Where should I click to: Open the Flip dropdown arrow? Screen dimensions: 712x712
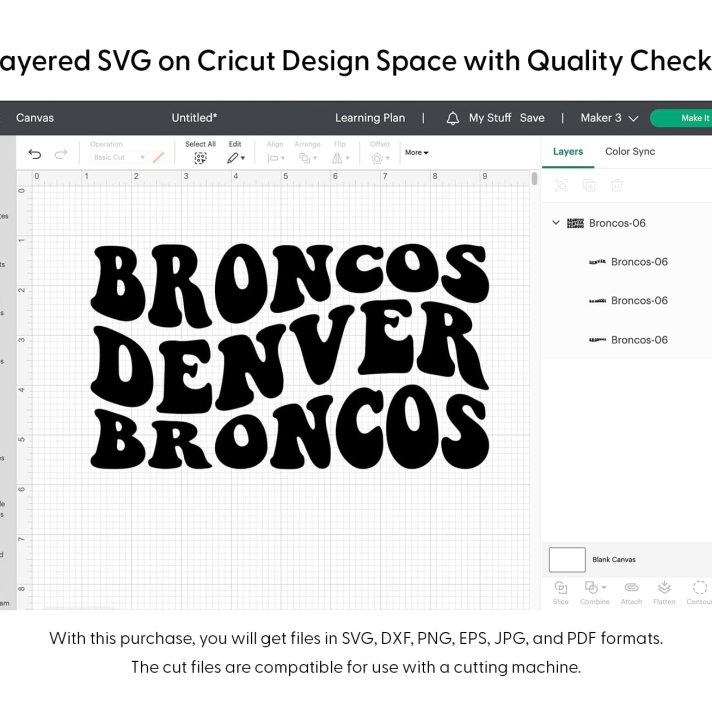tap(348, 158)
